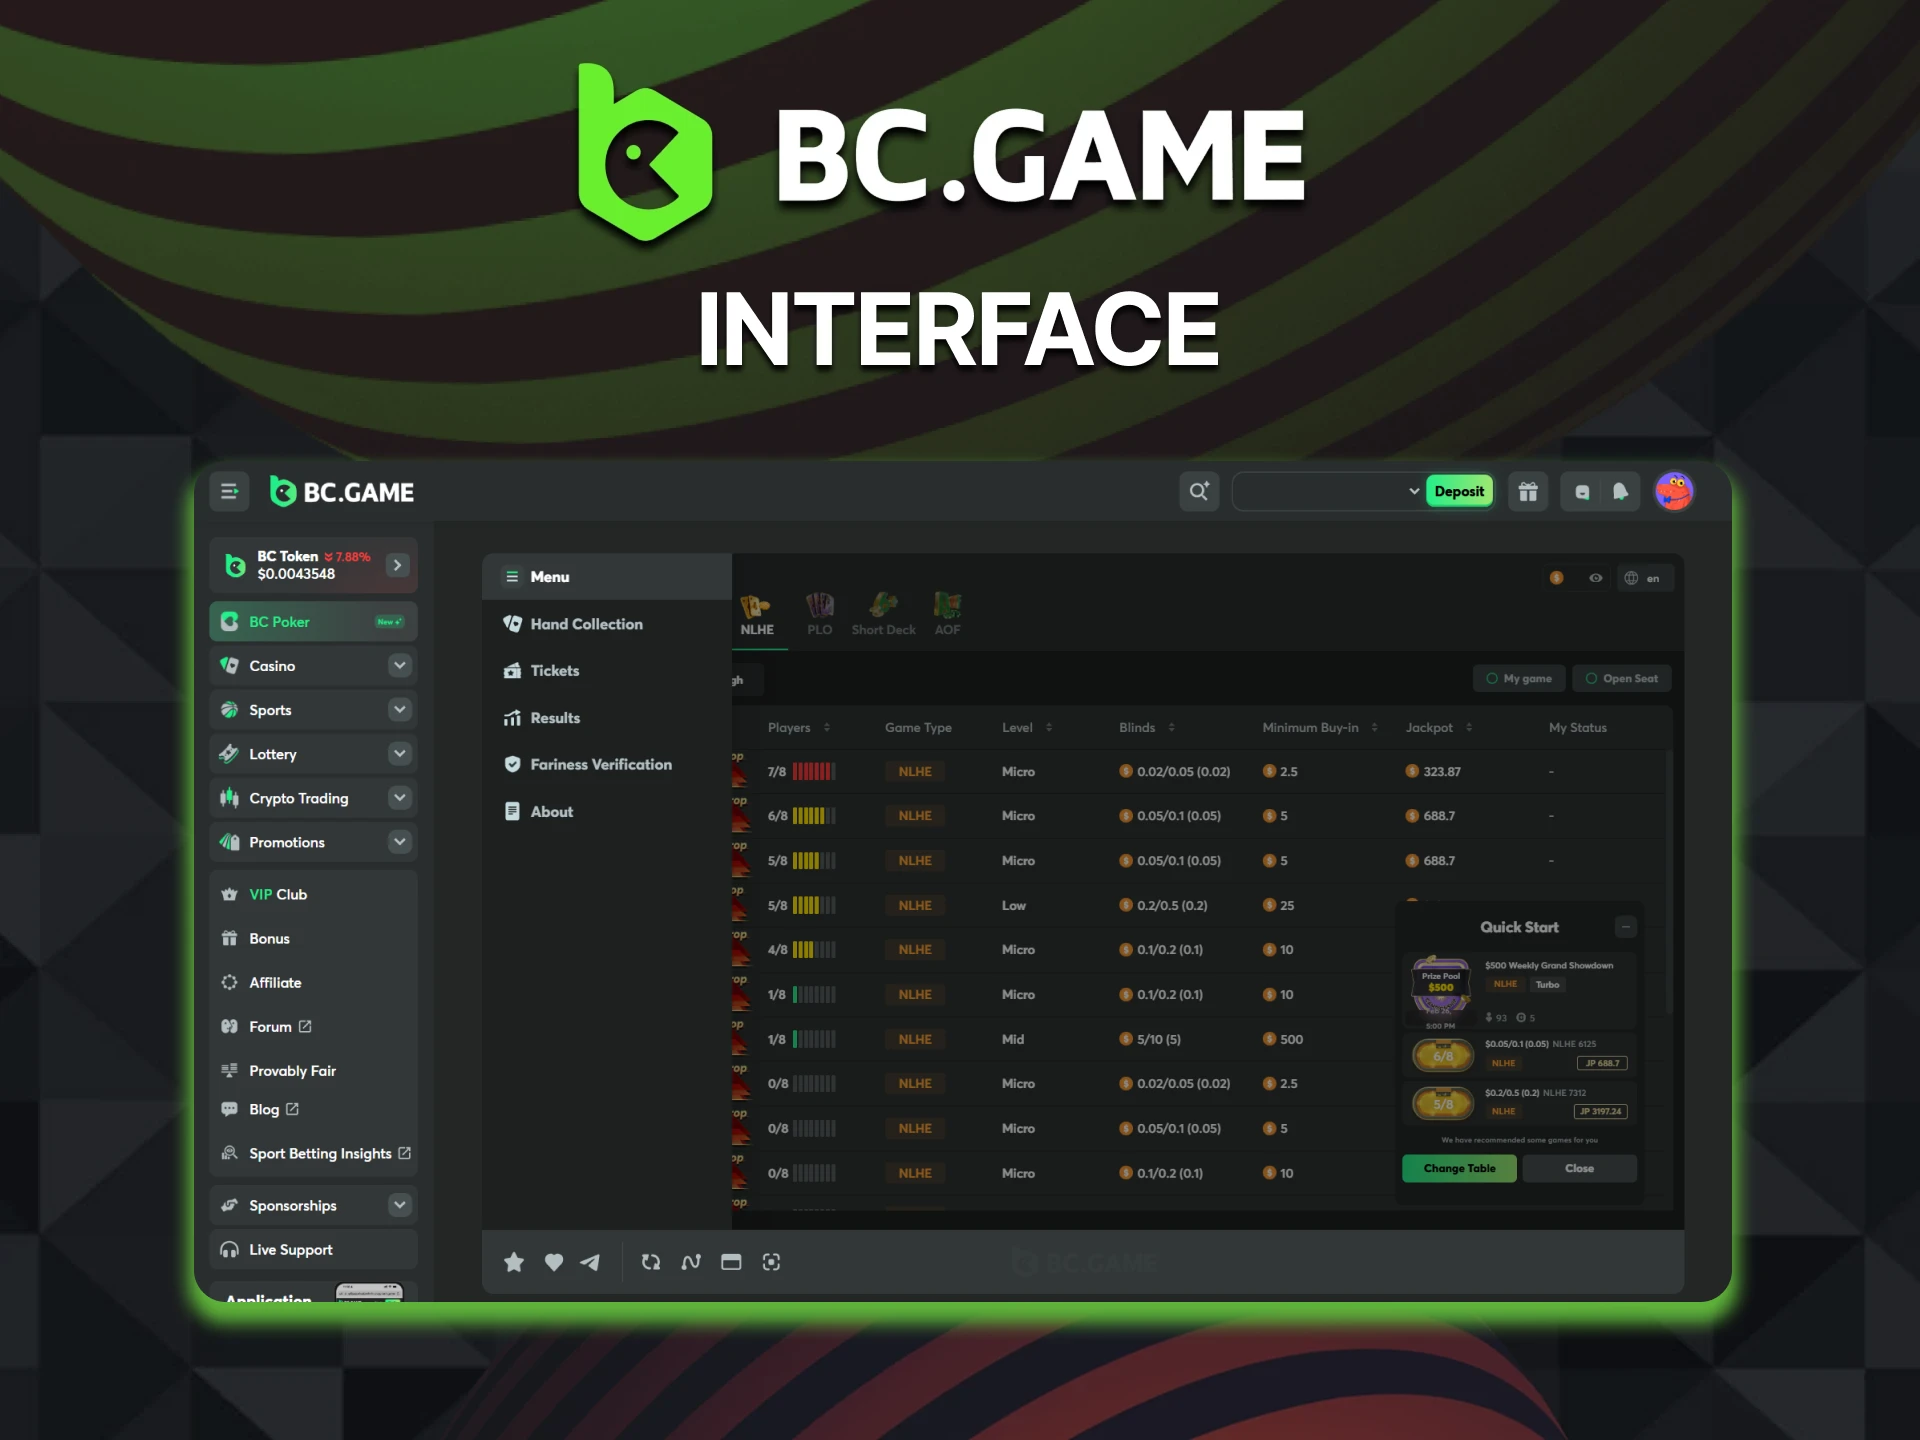Expand the Casino section dropdown
This screenshot has height=1440, width=1920.
399,664
